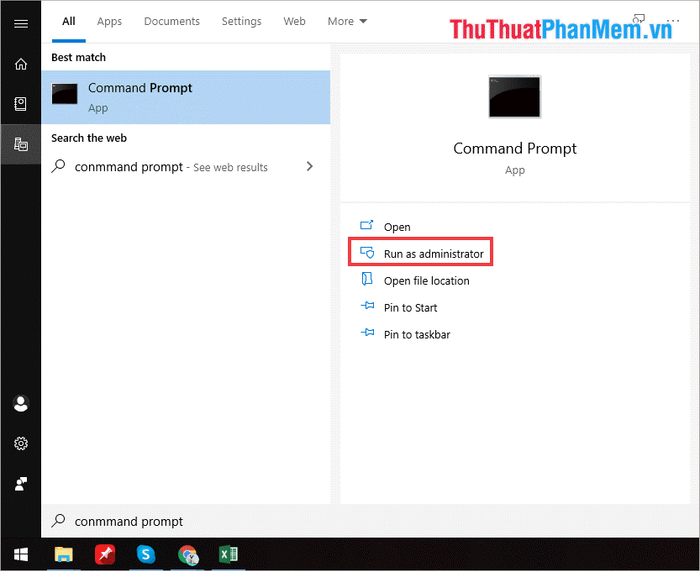Image resolution: width=700 pixels, height=571 pixels.
Task: Open the Settings gear in the sidebar
Action: pyautogui.click(x=21, y=443)
